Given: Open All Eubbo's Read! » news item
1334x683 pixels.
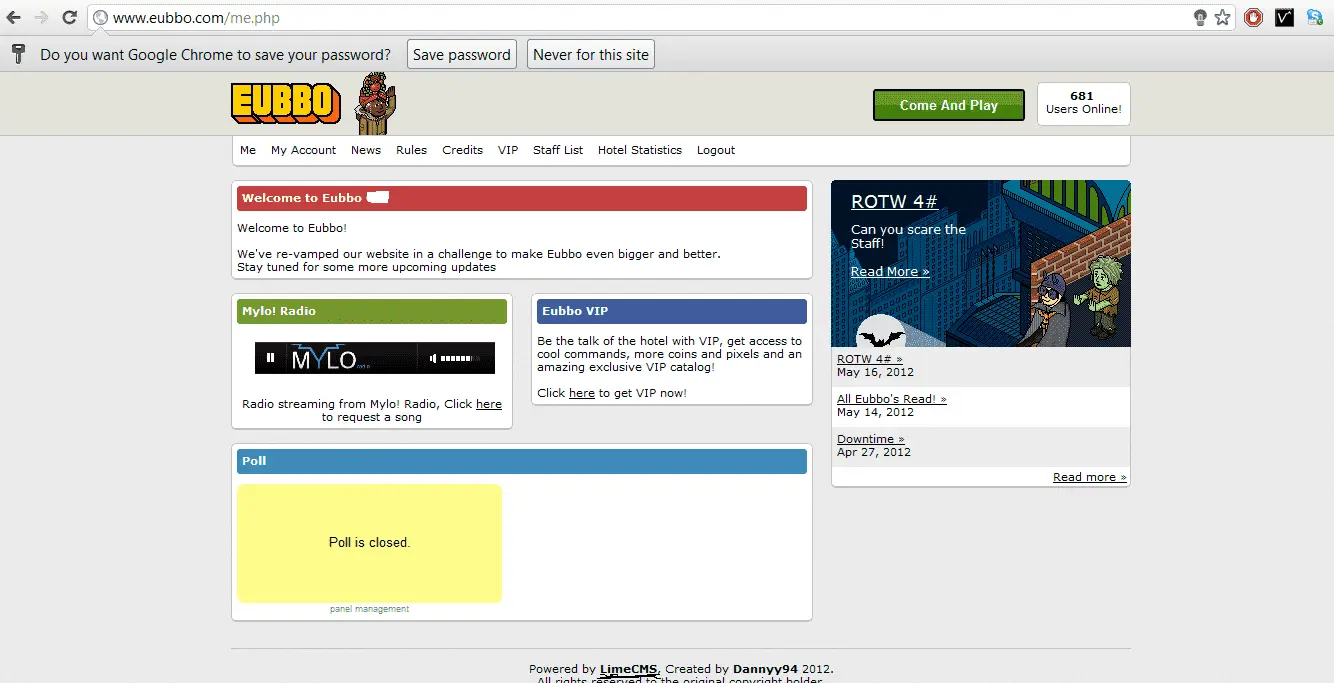Looking at the screenshot, I should coord(892,399).
